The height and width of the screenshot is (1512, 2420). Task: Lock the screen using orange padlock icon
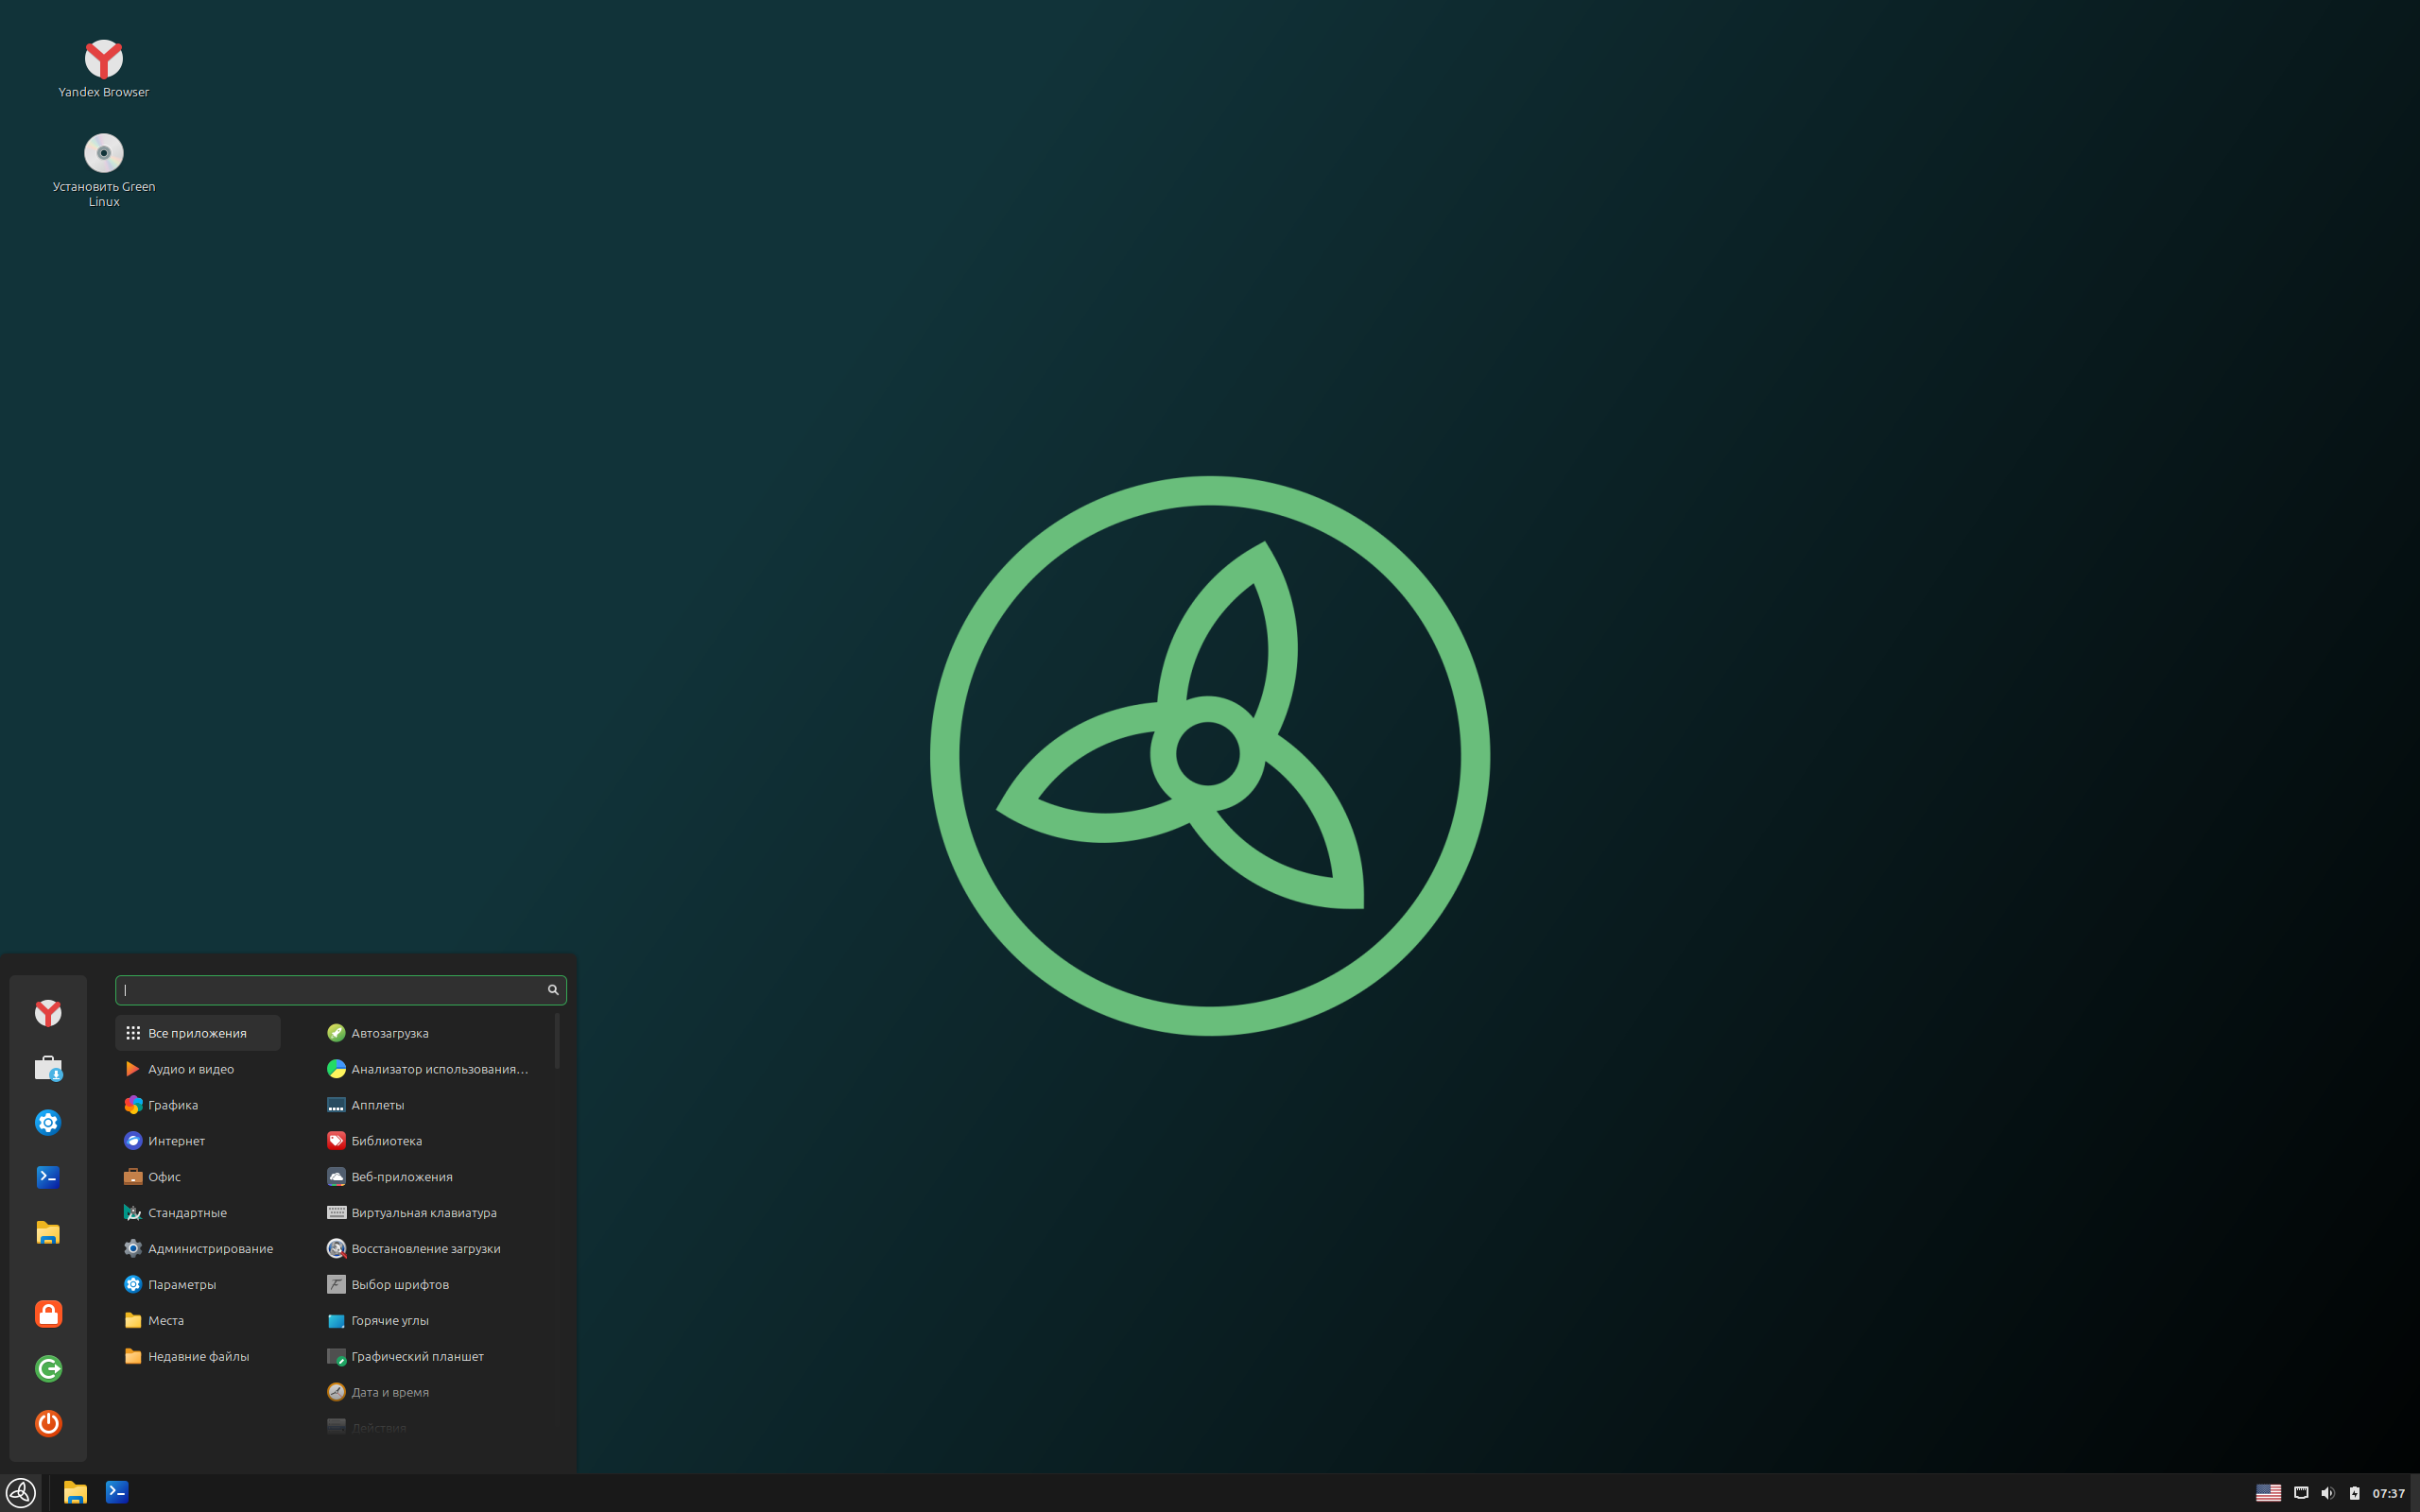coord(48,1314)
